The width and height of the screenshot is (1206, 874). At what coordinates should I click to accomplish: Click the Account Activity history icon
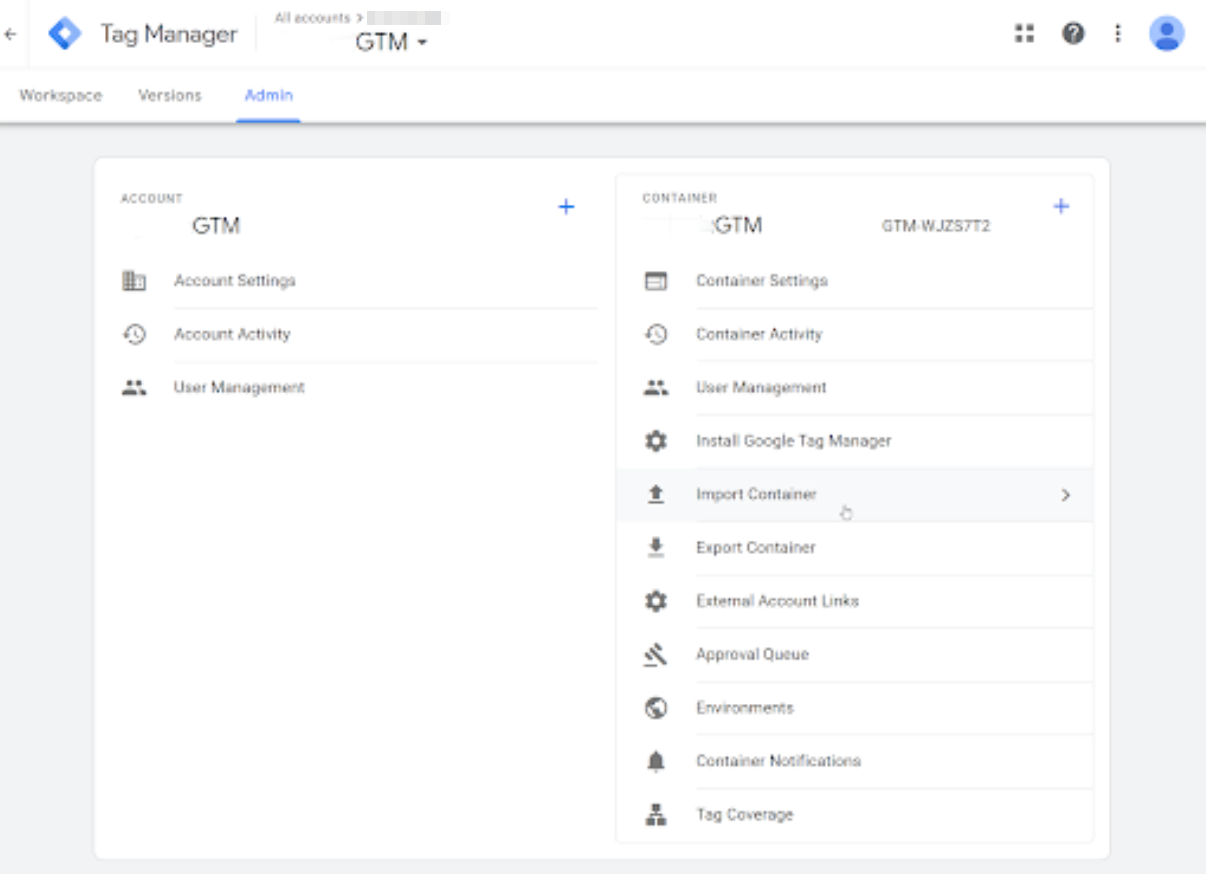[134, 334]
